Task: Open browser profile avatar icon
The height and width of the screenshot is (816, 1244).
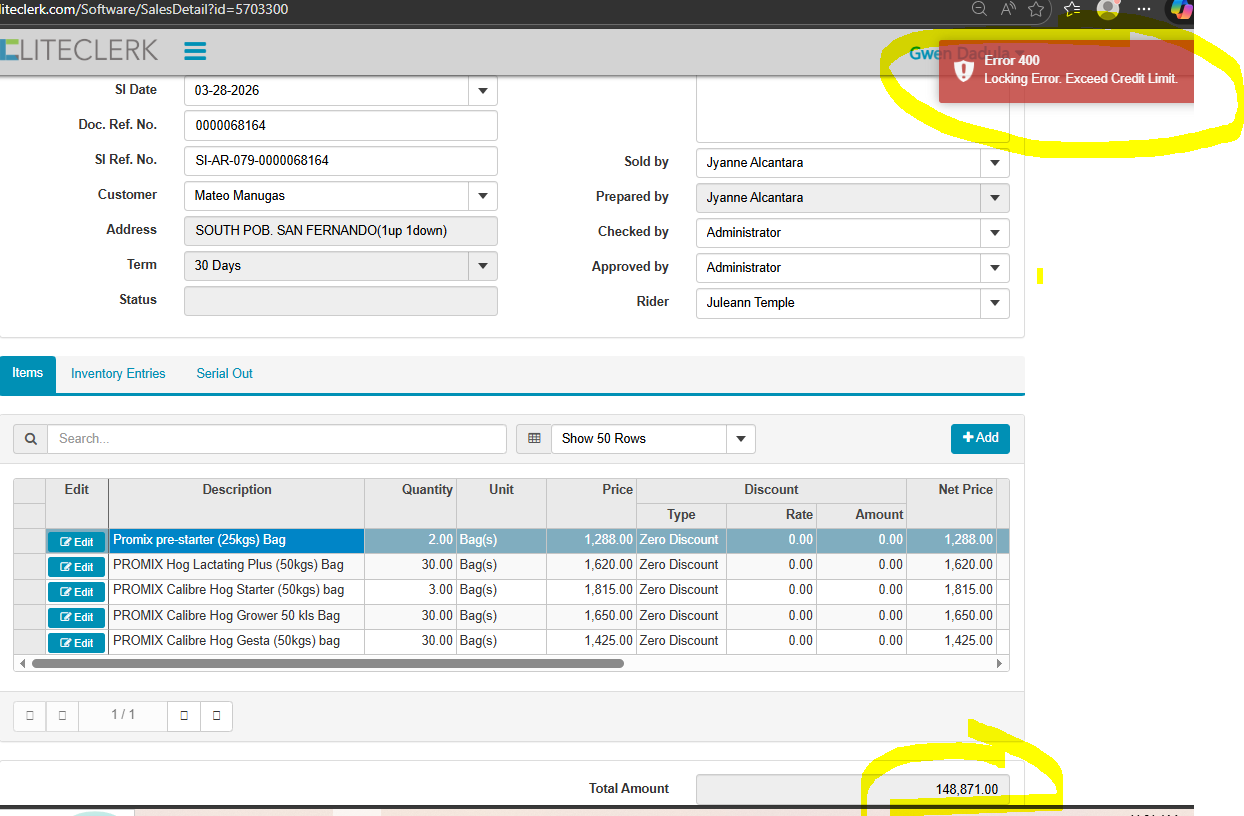Action: point(1107,9)
